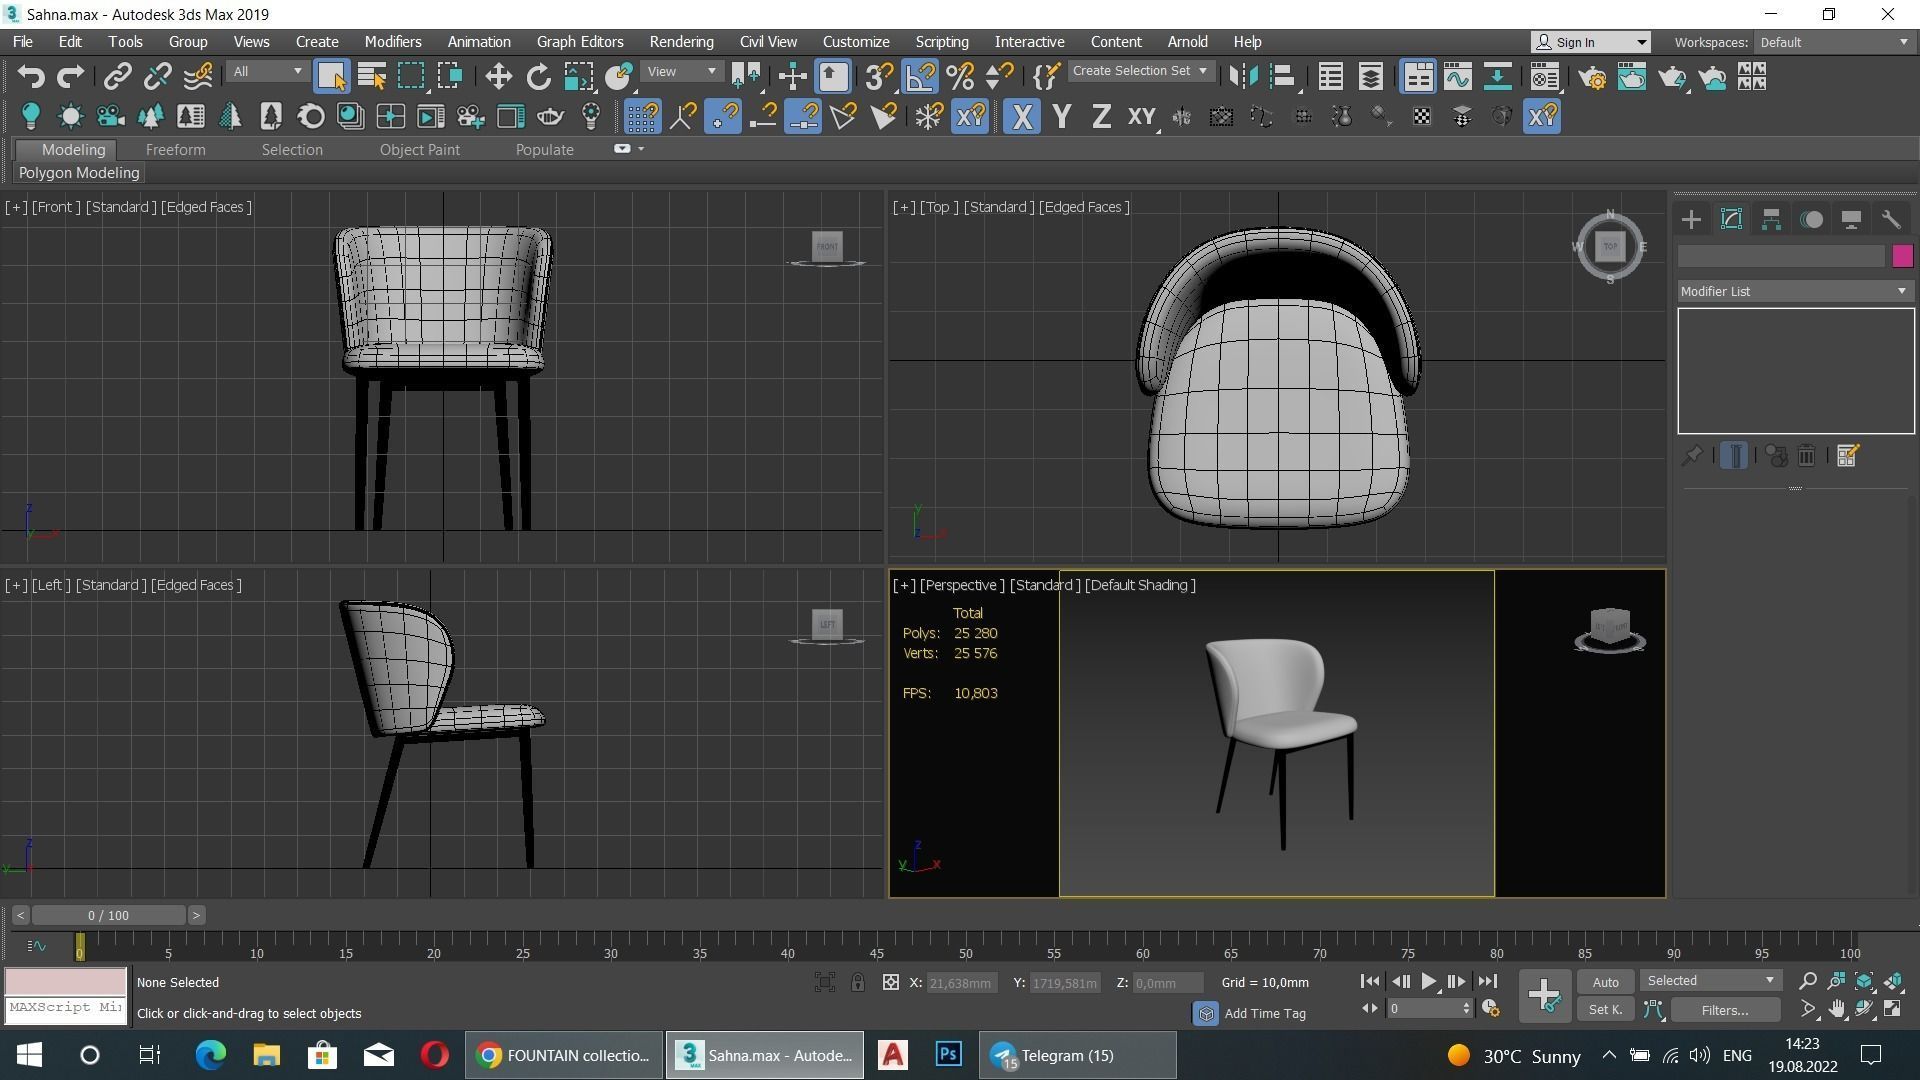
Task: Click the Redo arrow icon
Action: (70, 77)
